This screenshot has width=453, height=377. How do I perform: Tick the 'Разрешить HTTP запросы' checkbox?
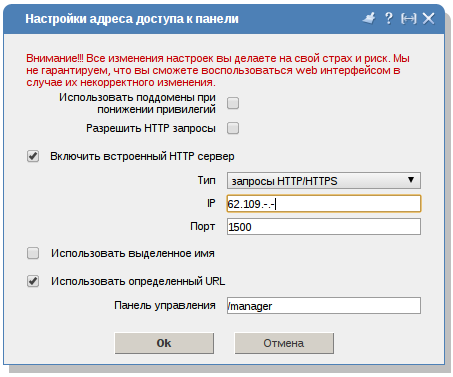233,128
